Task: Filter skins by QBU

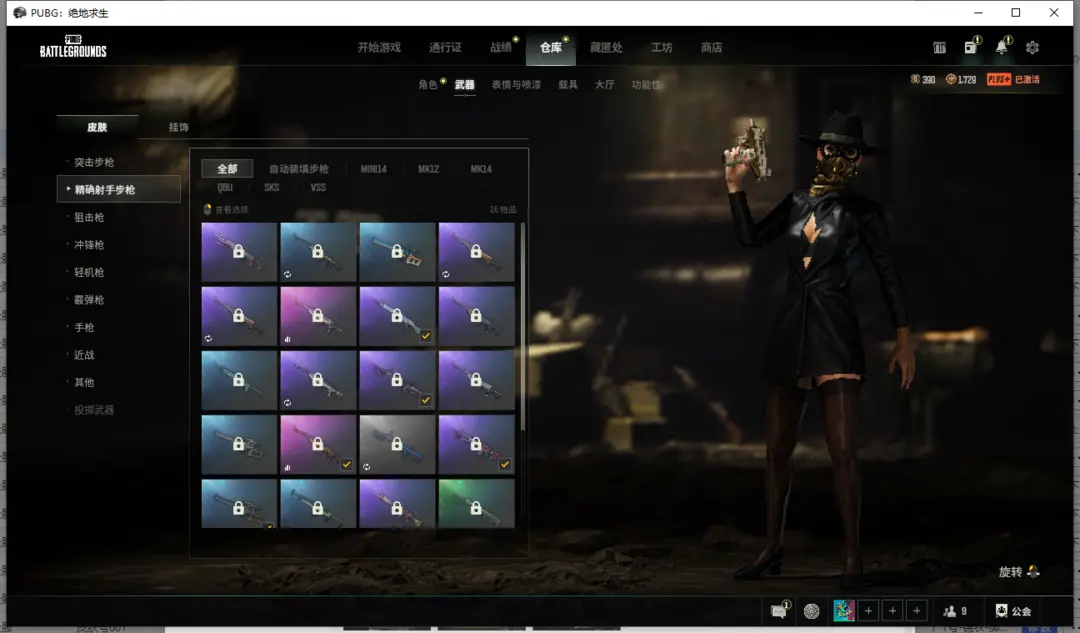Action: pos(225,187)
